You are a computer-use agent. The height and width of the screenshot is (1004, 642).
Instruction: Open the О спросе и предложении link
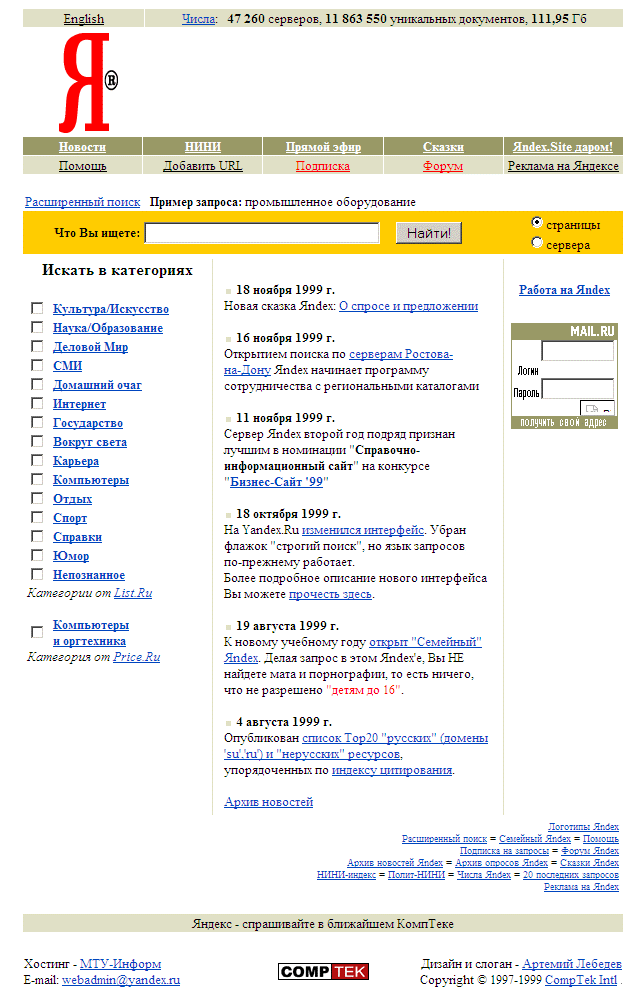(x=408, y=306)
